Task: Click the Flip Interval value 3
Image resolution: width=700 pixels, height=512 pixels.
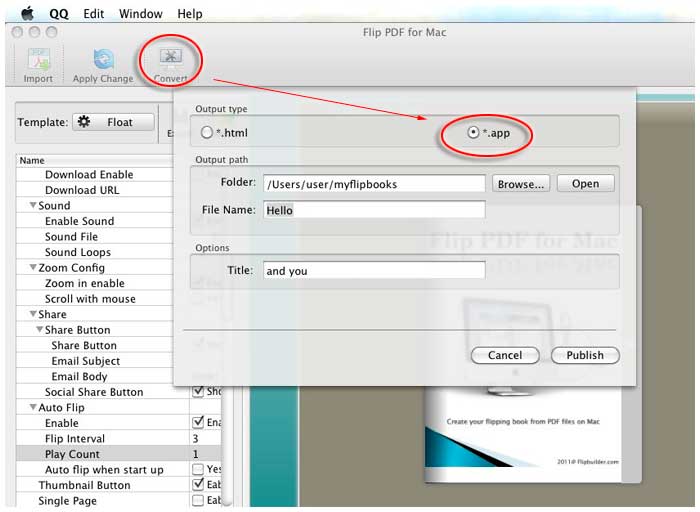Action: point(196,439)
